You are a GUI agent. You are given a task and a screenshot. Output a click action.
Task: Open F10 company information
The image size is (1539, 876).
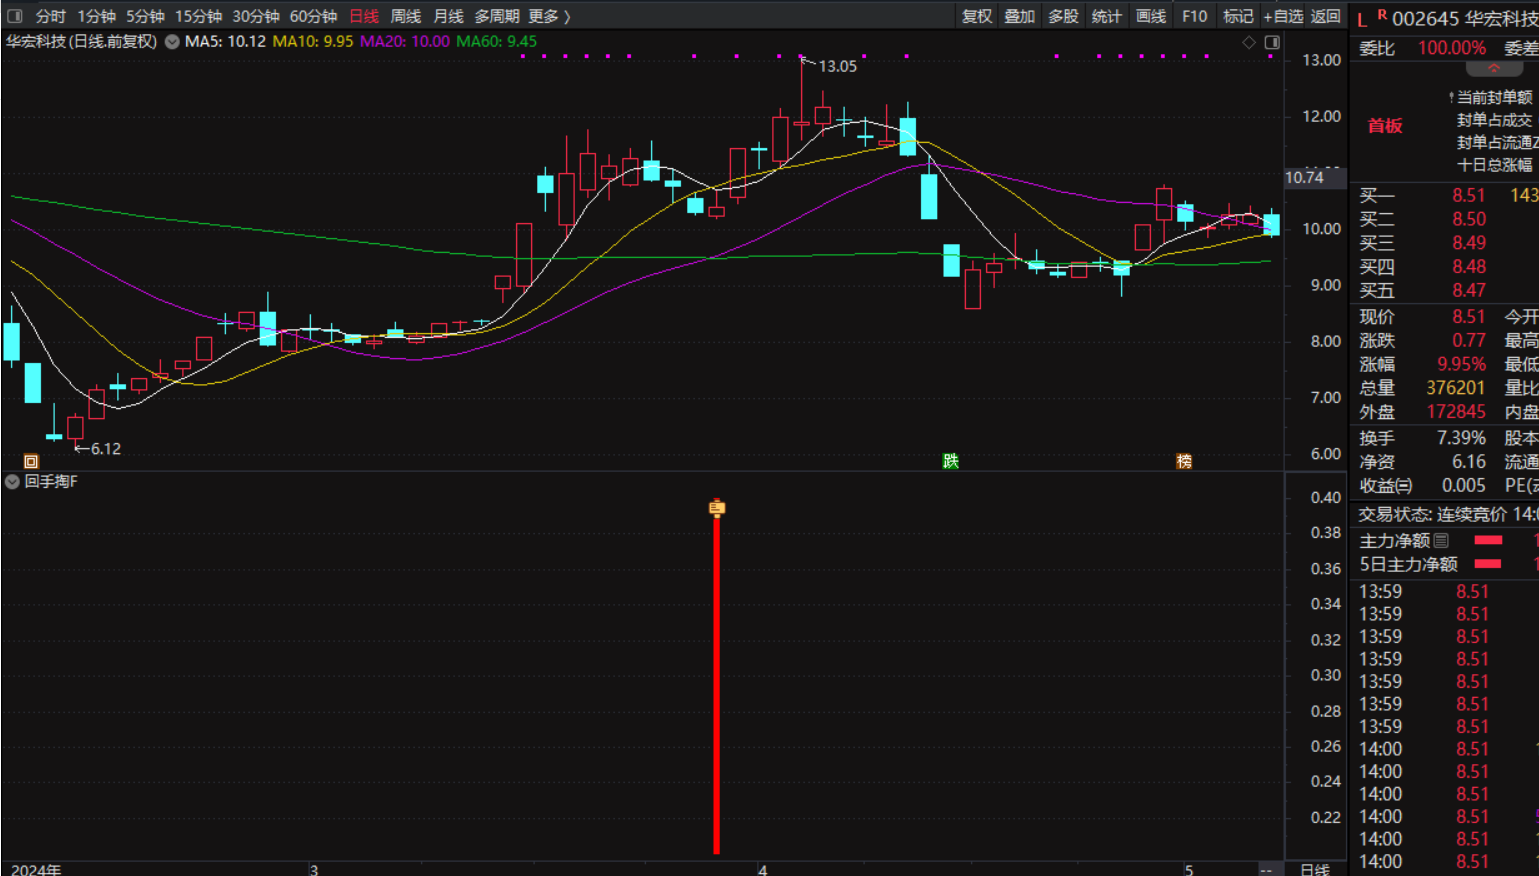point(1194,16)
